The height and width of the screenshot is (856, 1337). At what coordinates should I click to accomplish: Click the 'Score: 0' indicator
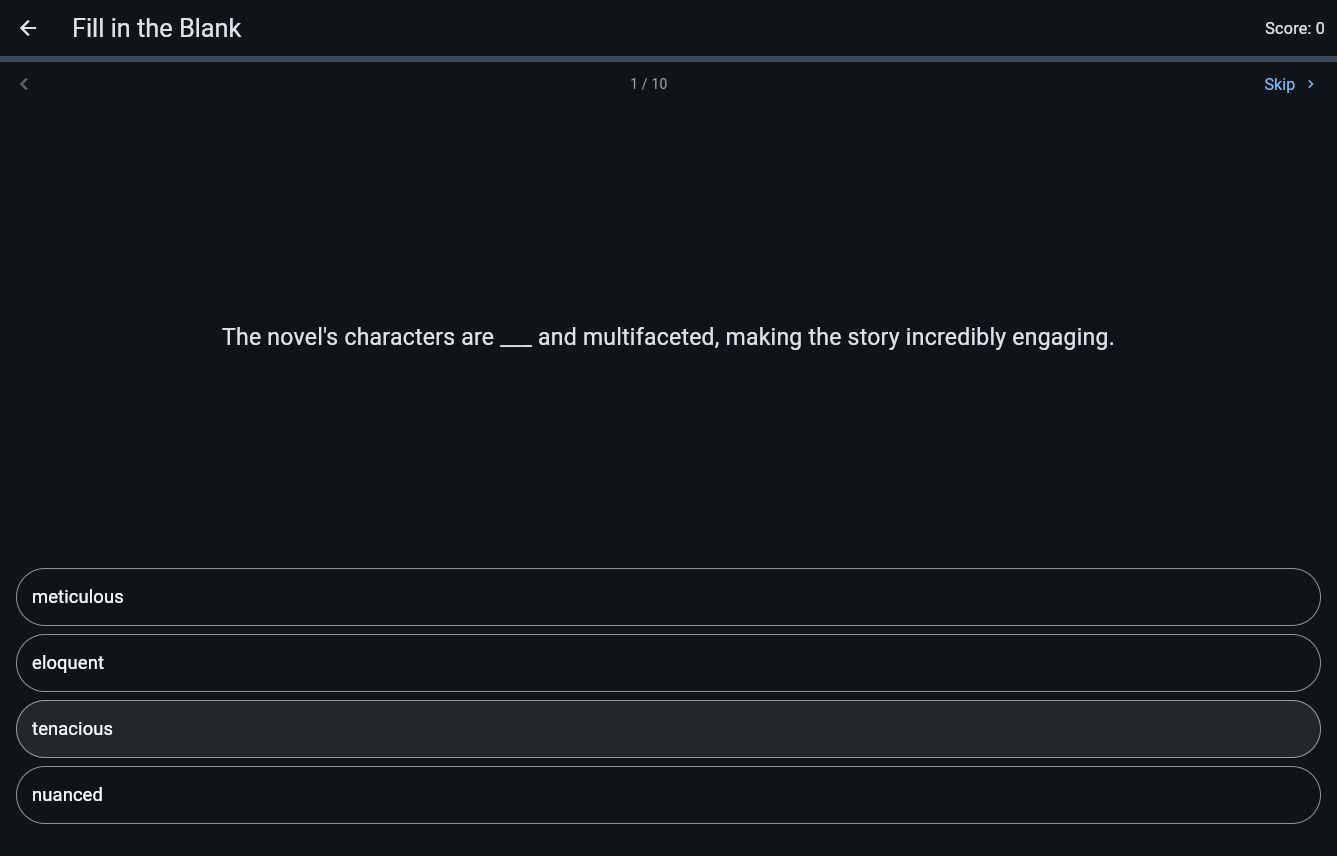point(1294,28)
